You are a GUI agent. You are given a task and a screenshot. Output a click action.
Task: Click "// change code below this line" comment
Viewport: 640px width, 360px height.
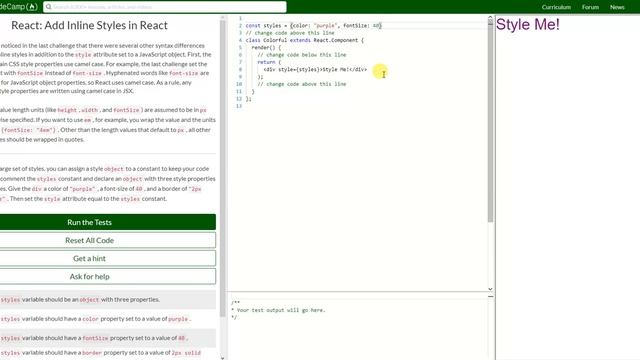pos(302,55)
